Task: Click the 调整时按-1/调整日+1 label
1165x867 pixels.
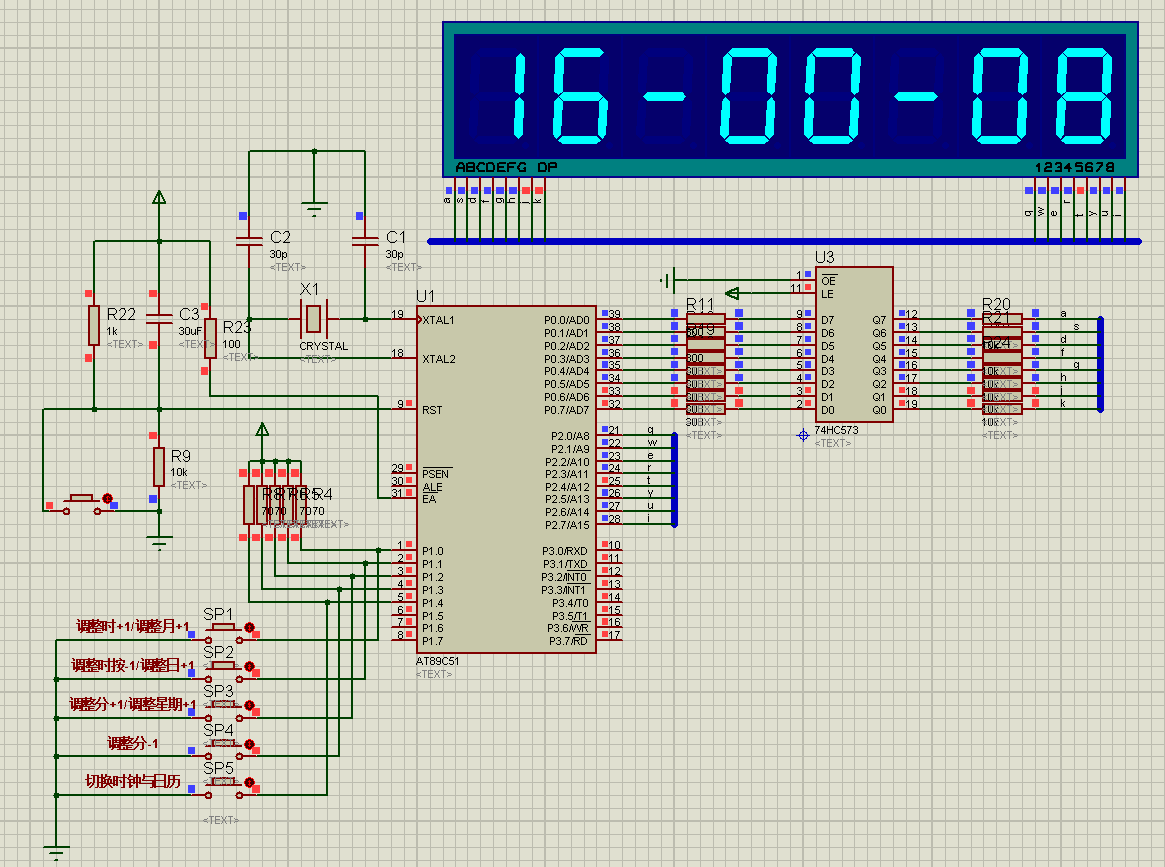Action: click(x=133, y=665)
